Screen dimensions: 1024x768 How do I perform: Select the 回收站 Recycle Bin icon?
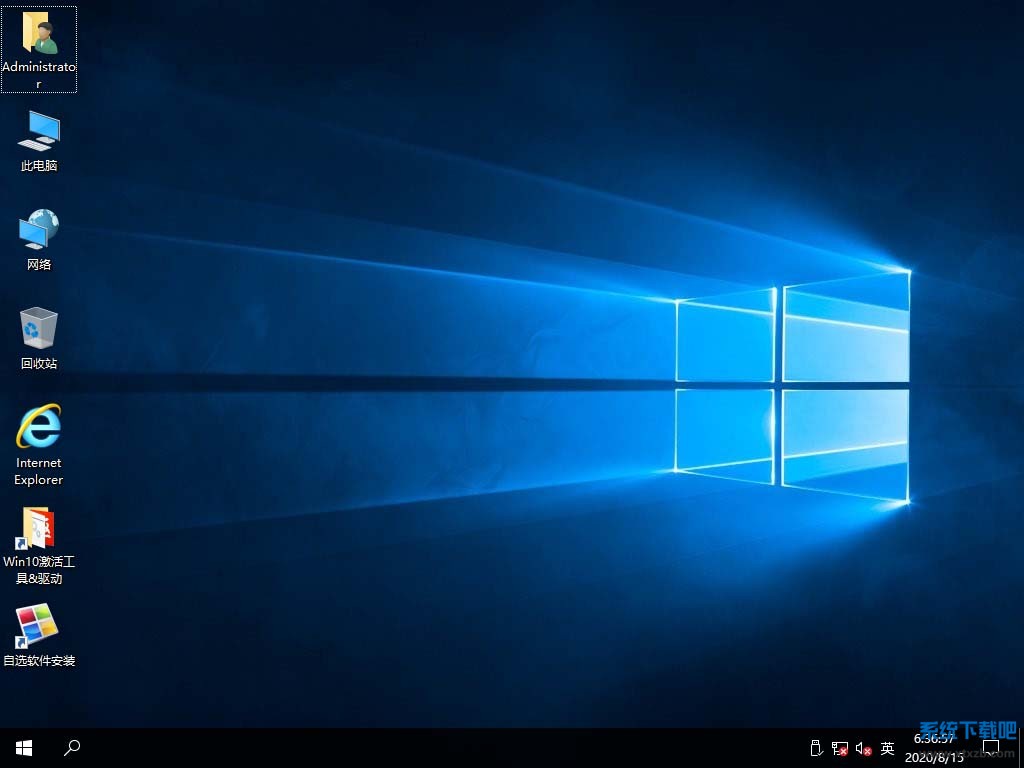tap(39, 329)
